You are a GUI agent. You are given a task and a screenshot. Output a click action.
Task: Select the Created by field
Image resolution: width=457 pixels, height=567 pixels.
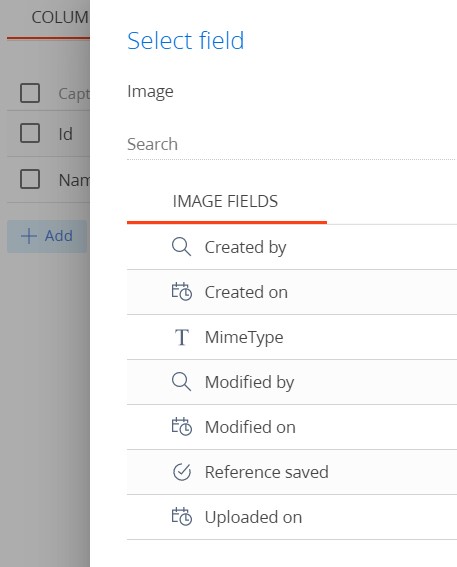tap(292, 247)
